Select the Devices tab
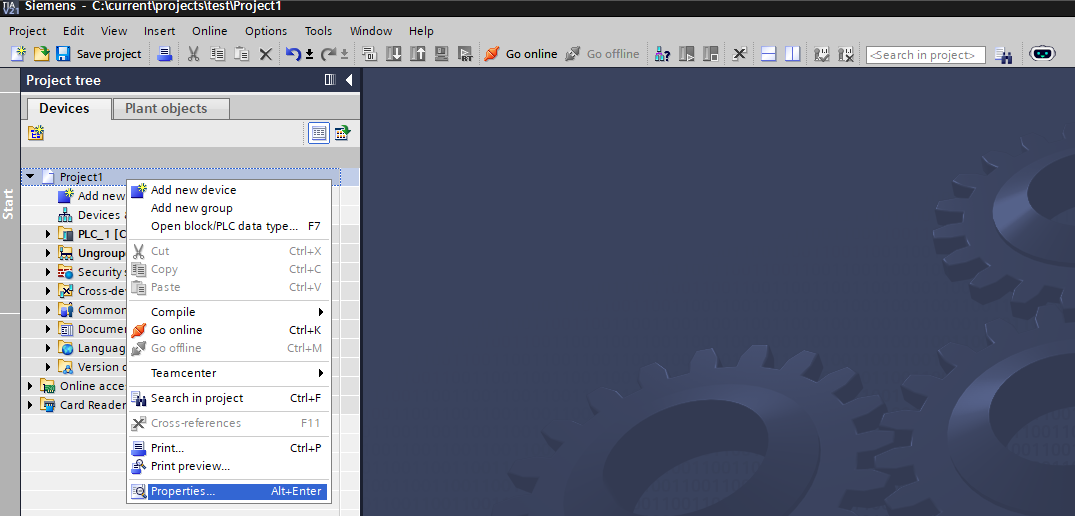1075x516 pixels. 69,108
